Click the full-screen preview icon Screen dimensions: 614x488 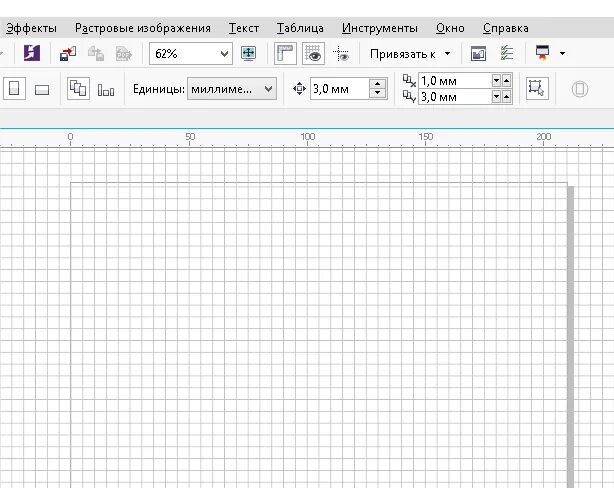[x=249, y=53]
